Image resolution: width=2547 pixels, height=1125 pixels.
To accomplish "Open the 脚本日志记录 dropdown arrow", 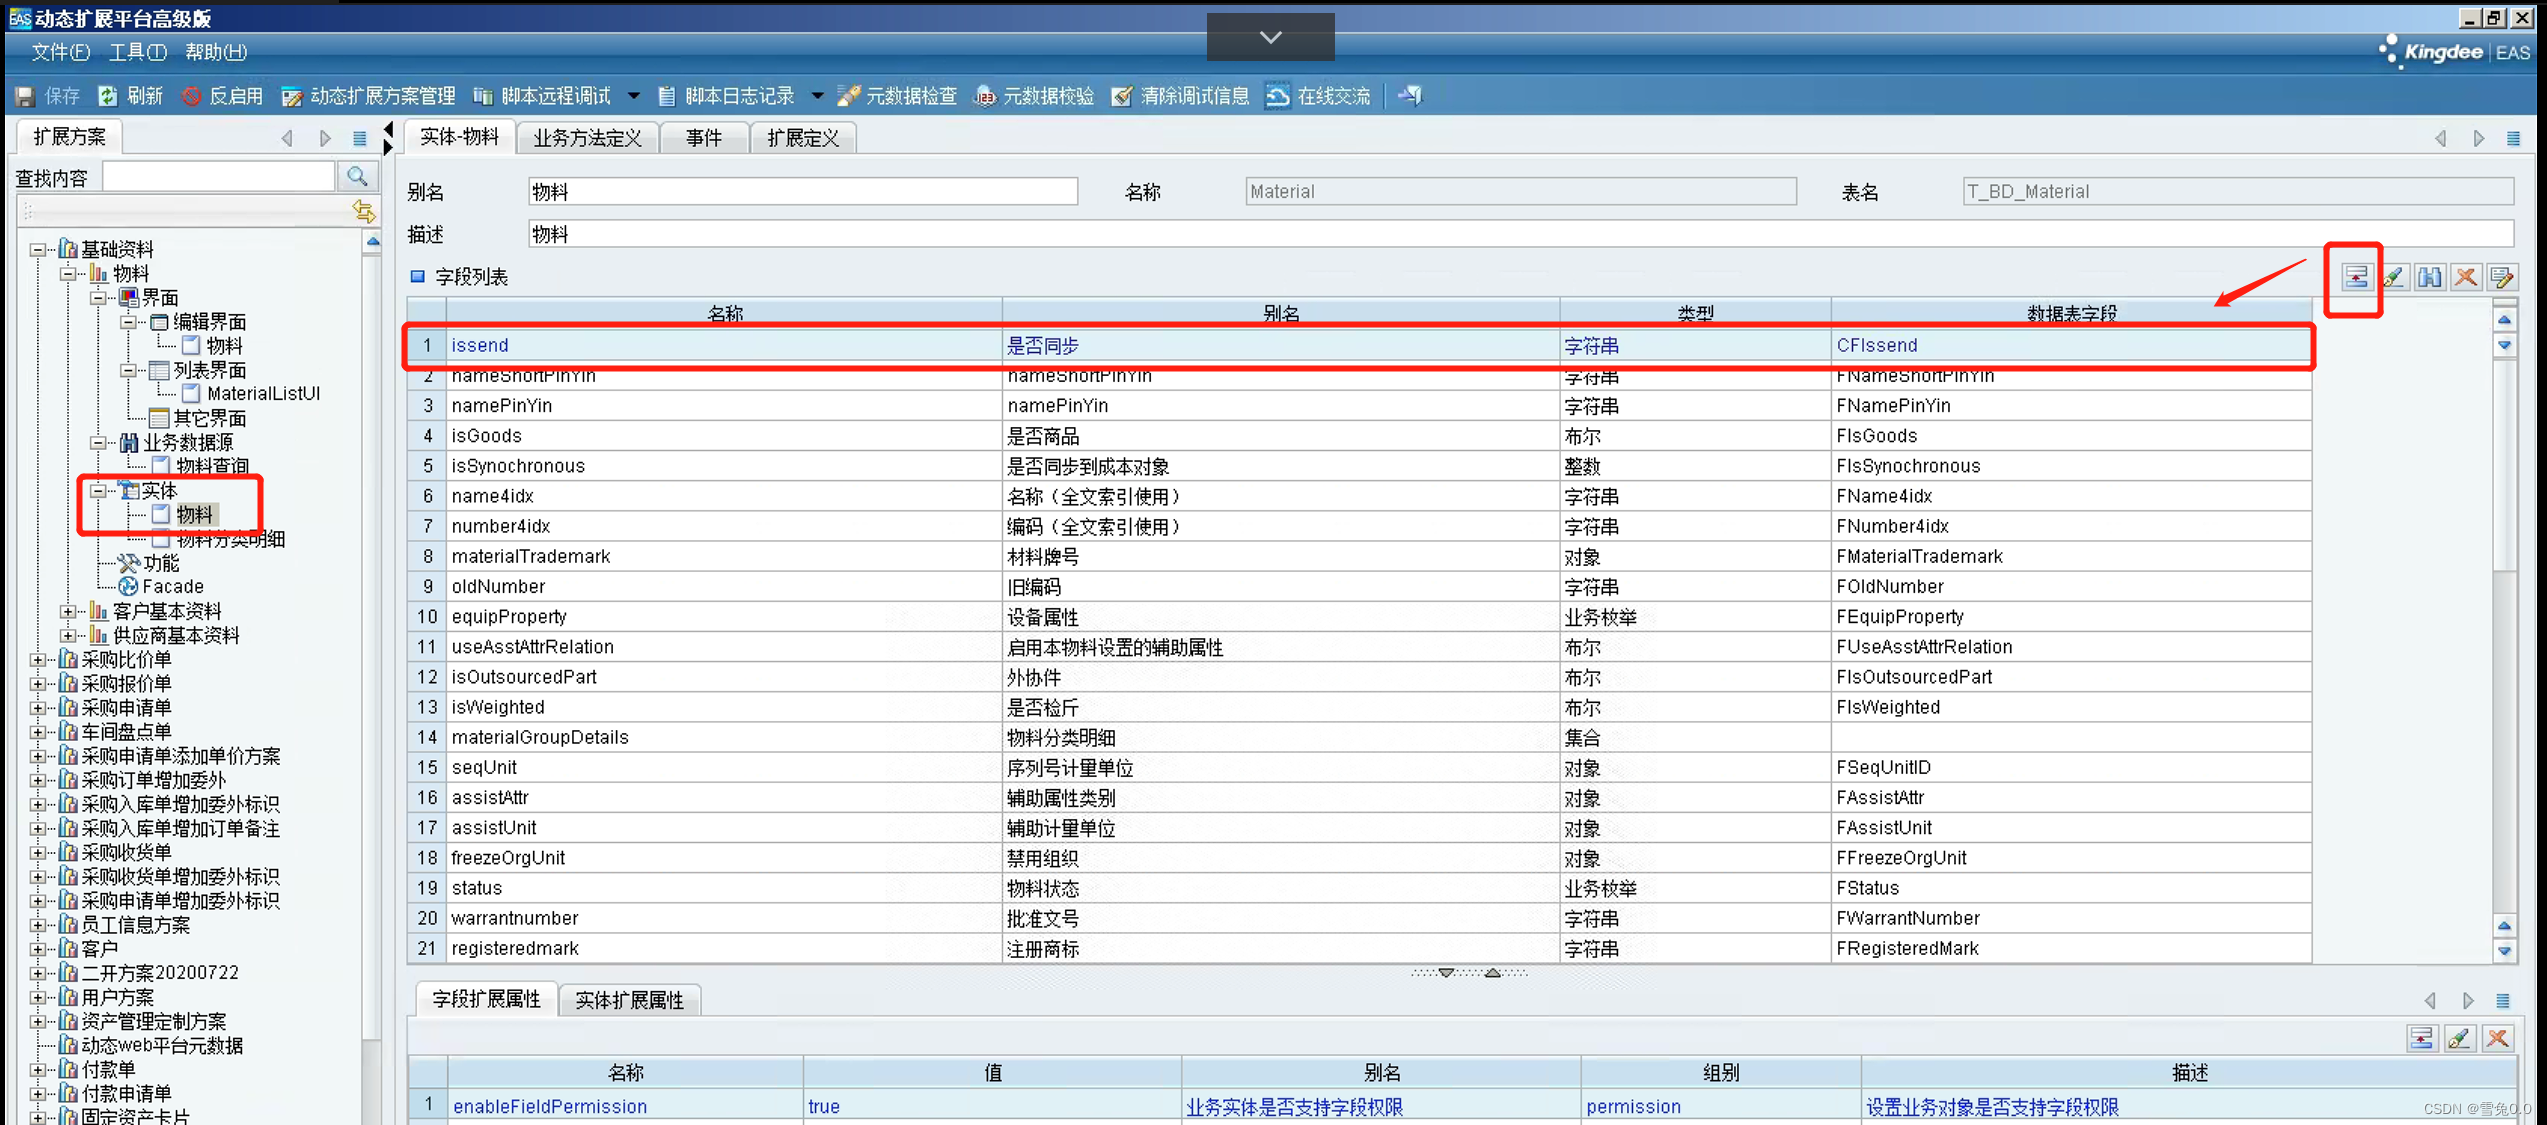I will click(x=817, y=96).
